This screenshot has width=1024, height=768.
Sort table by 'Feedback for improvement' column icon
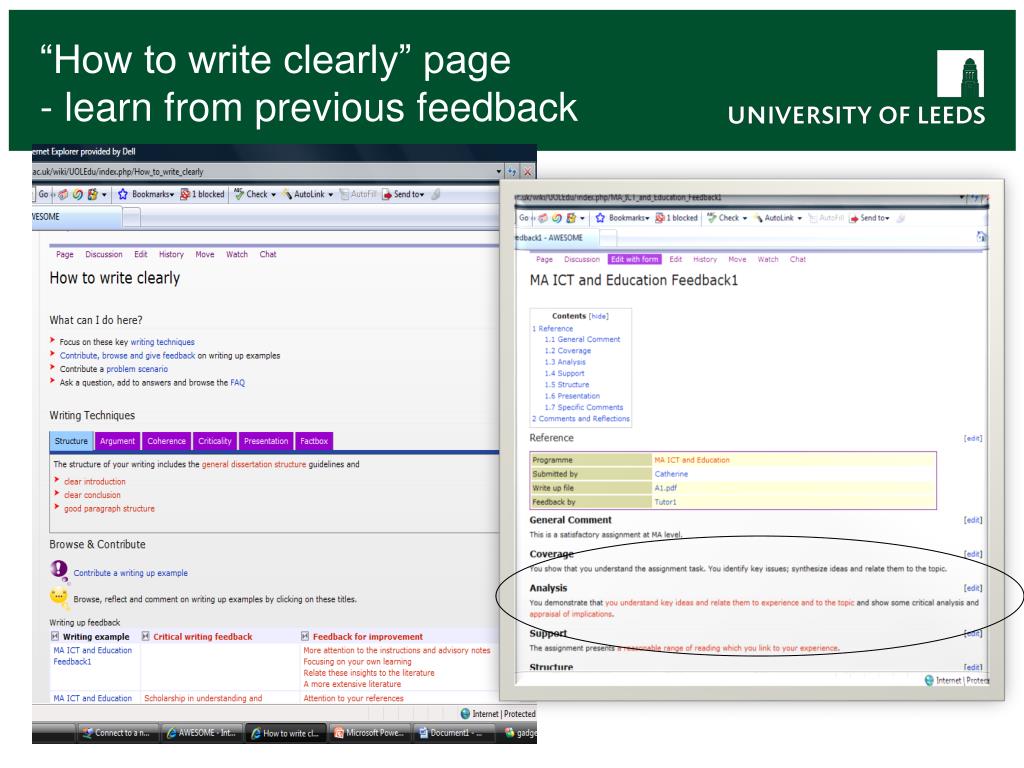pyautogui.click(x=305, y=636)
